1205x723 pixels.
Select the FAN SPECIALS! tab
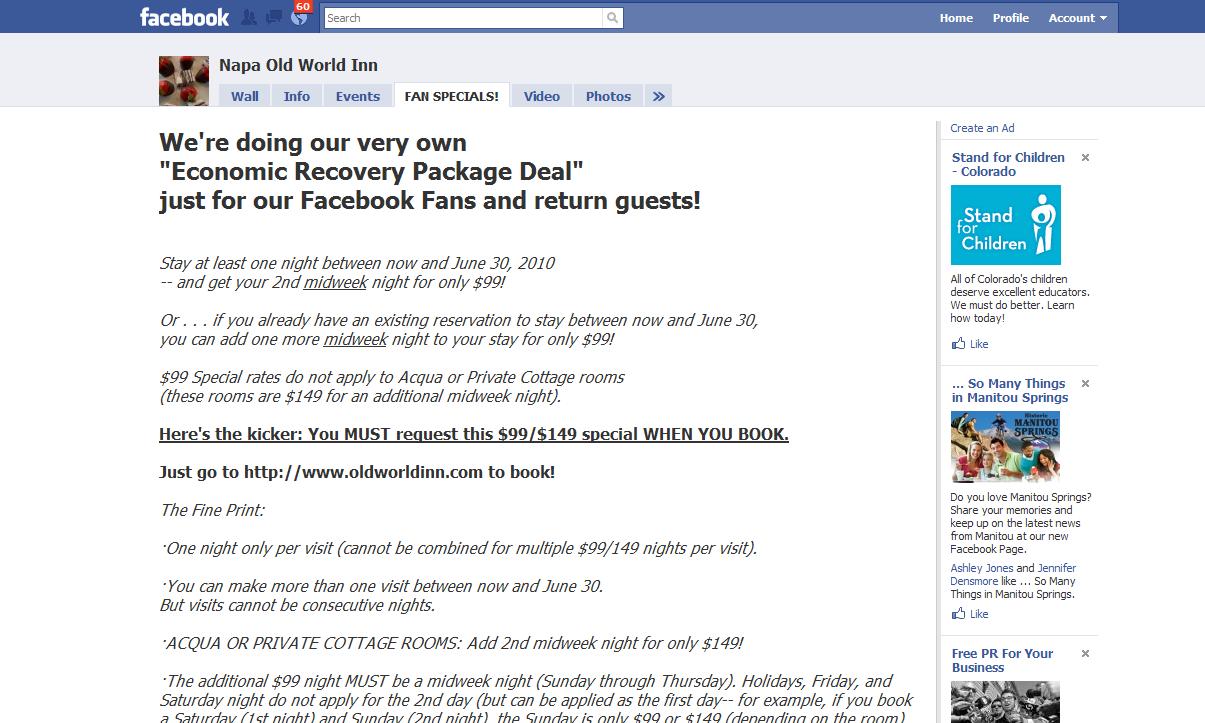pos(452,96)
